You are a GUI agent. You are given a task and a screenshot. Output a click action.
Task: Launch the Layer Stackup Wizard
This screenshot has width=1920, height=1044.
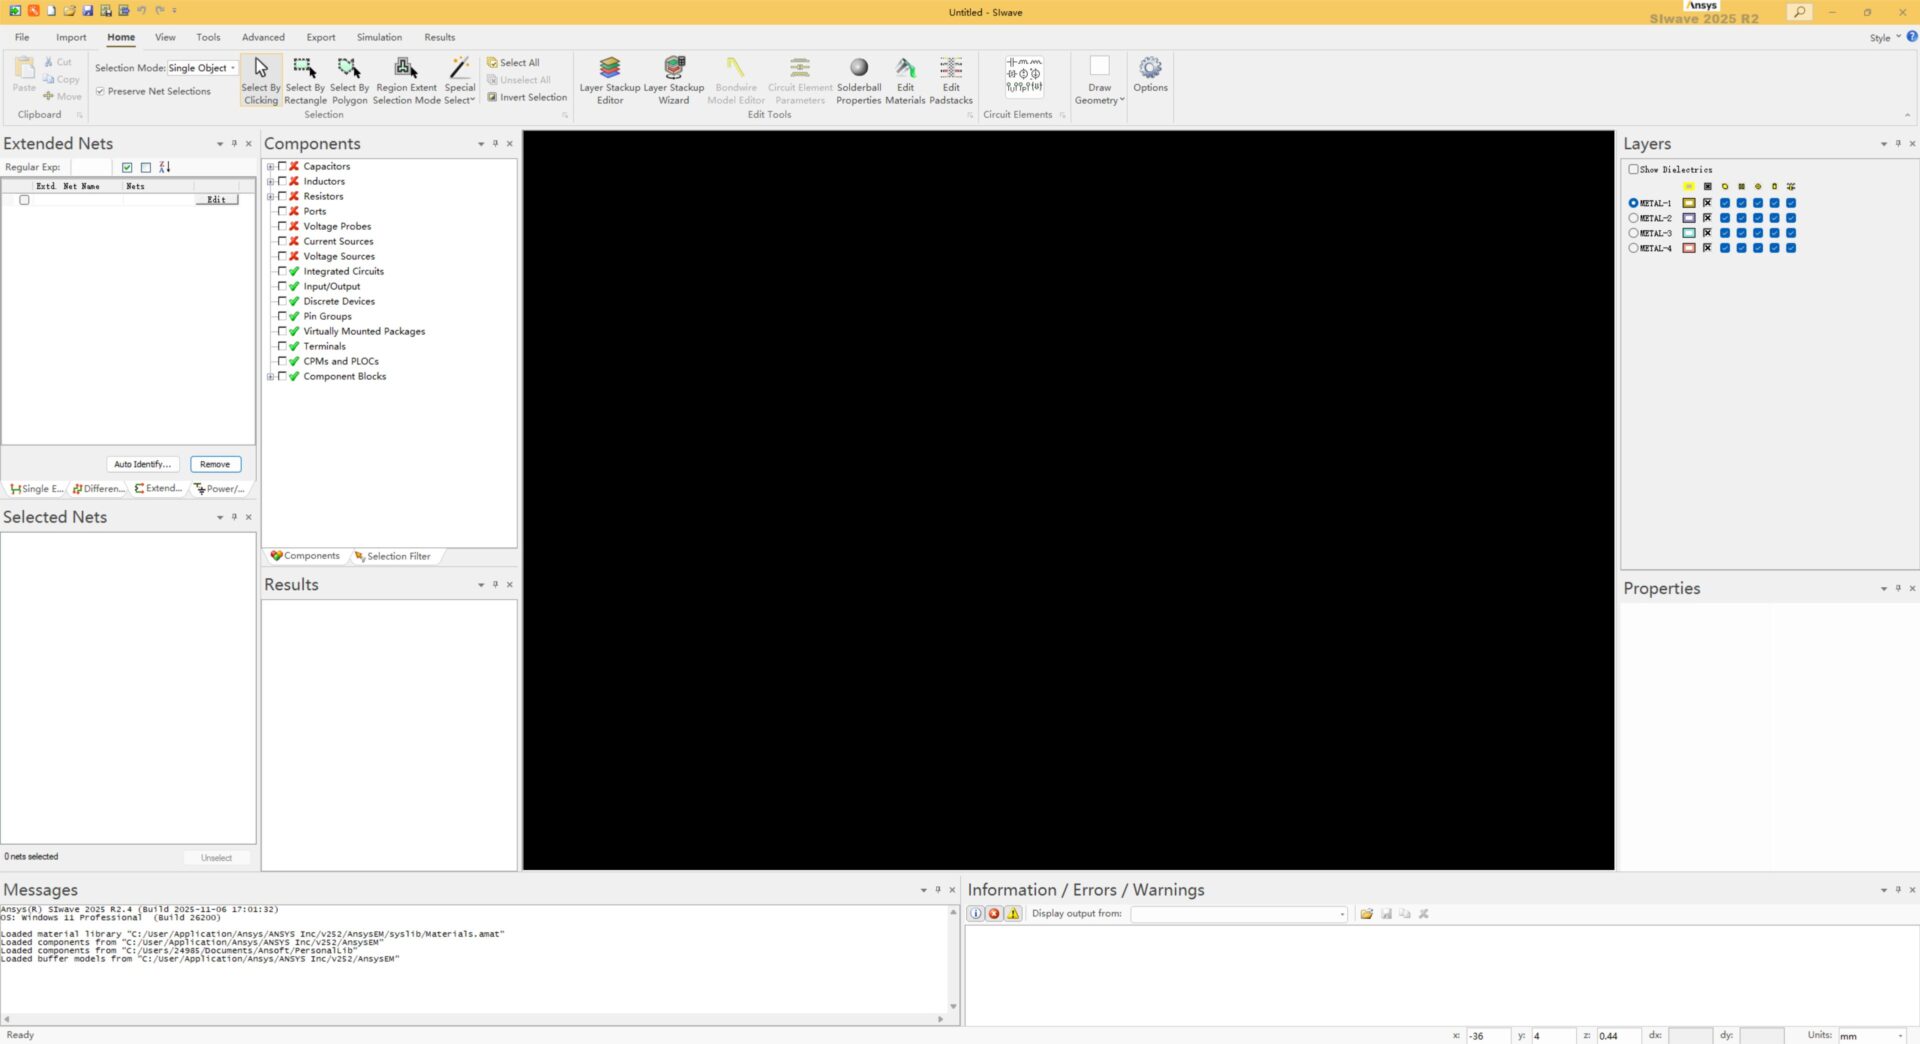[674, 80]
